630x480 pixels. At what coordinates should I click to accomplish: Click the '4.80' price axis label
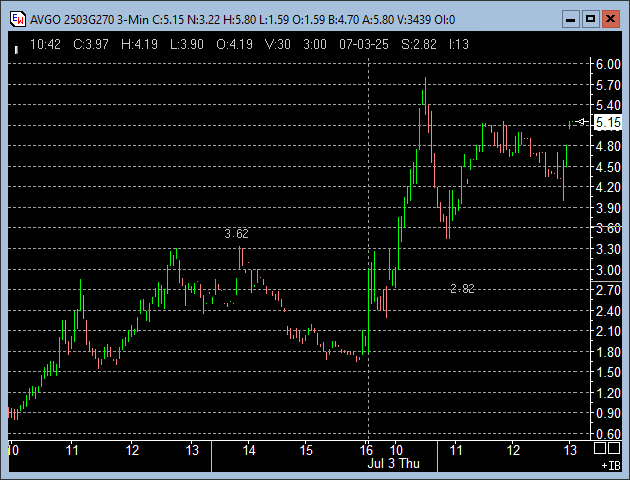608,147
